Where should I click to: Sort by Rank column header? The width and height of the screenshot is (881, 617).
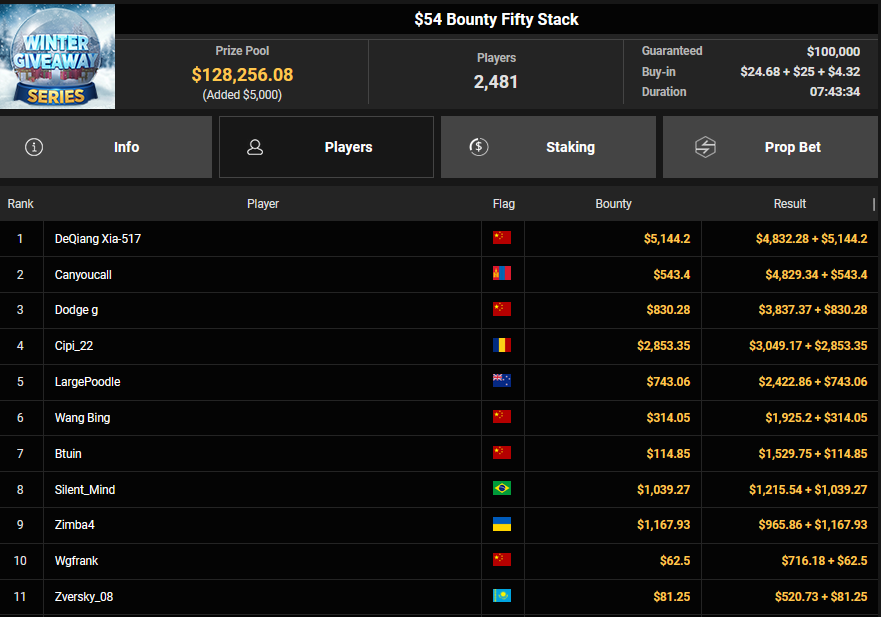click(x=21, y=204)
